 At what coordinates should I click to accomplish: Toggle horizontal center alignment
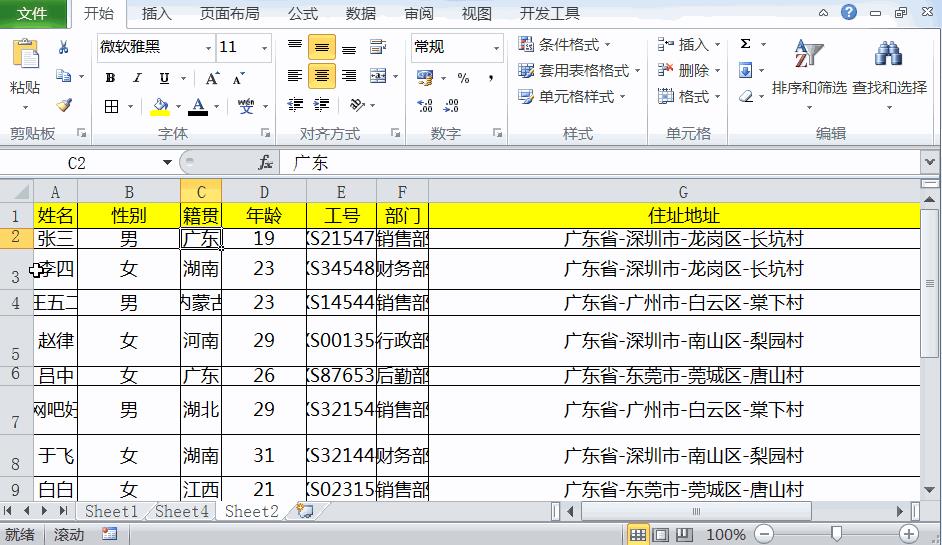(x=321, y=76)
